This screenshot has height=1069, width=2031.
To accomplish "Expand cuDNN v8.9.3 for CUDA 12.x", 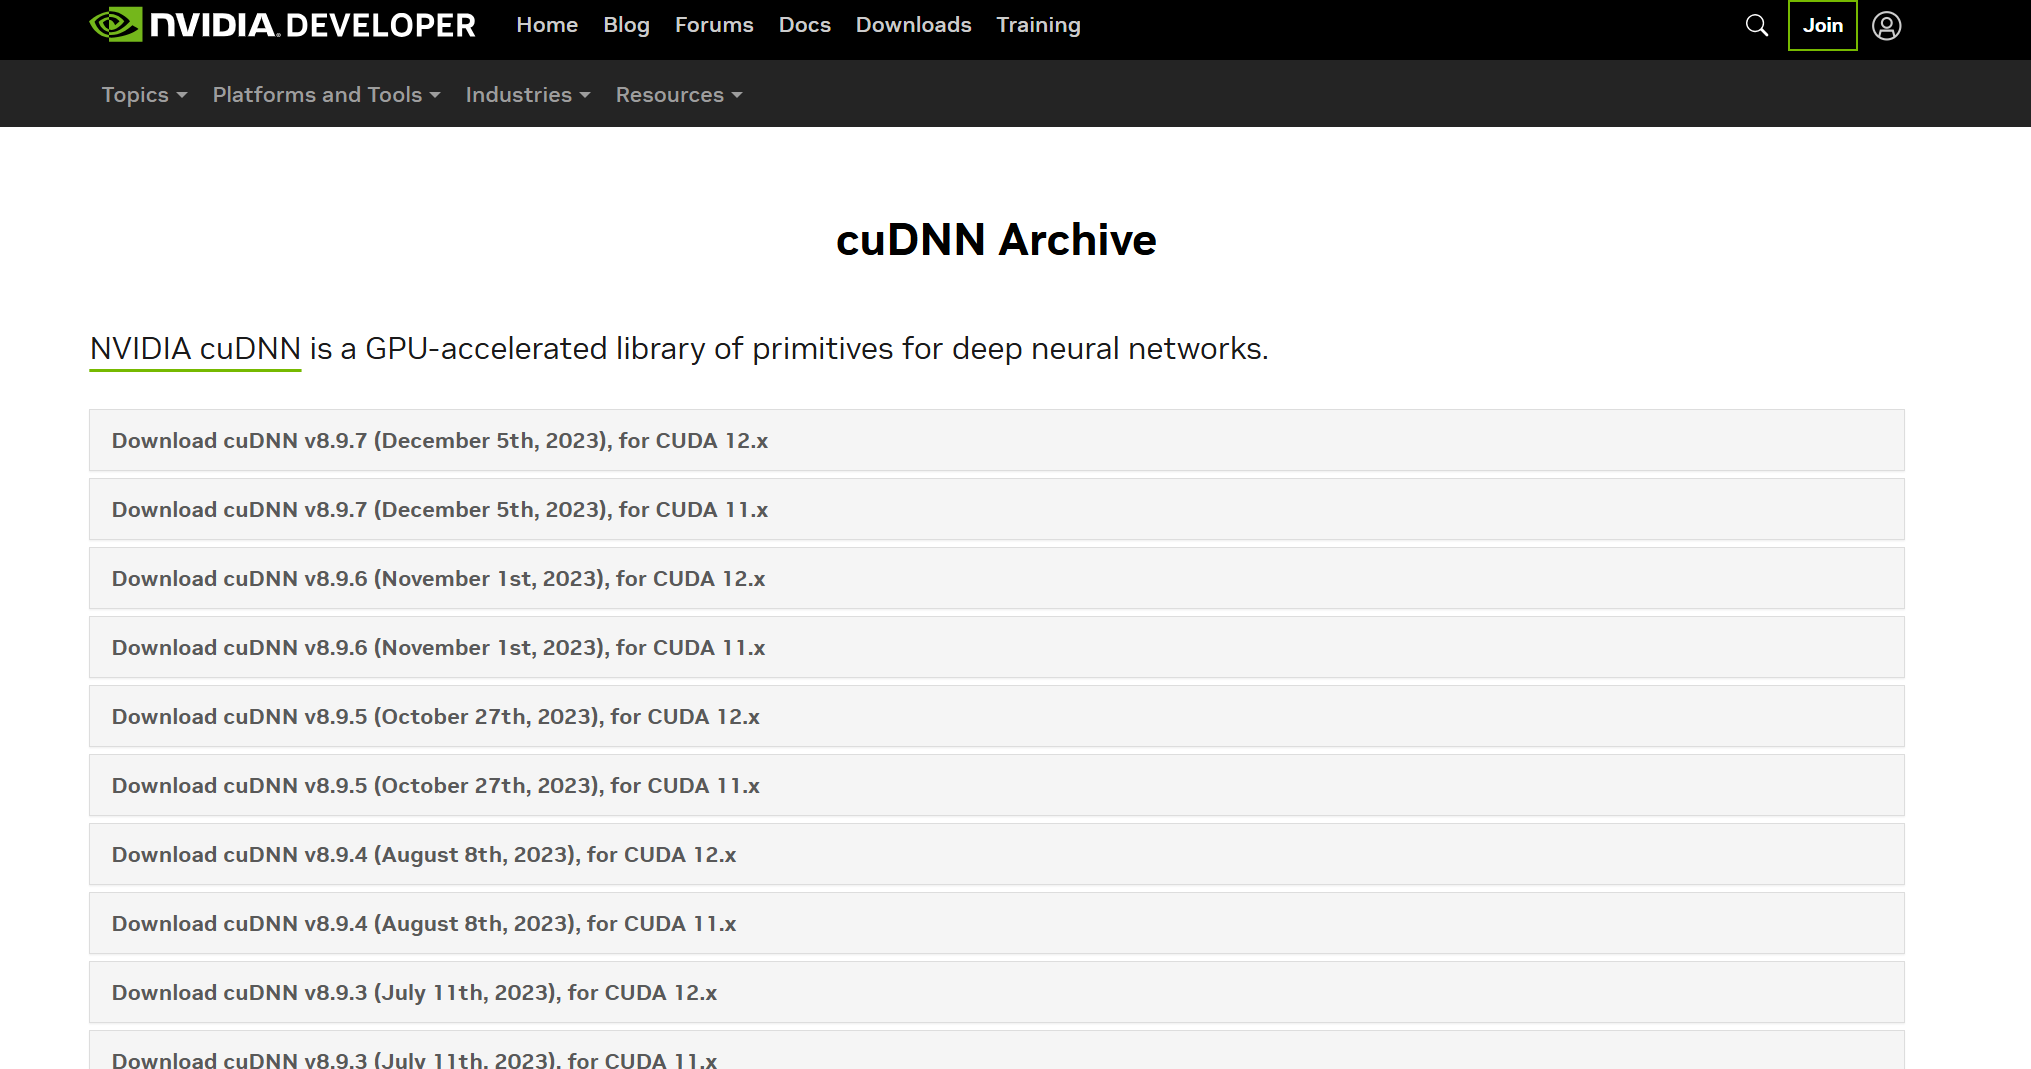I will pos(996,992).
